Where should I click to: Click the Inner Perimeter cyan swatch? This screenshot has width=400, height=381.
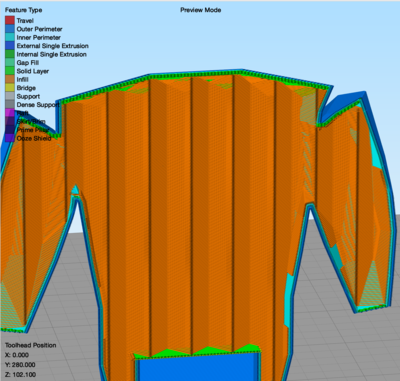tap(10, 37)
